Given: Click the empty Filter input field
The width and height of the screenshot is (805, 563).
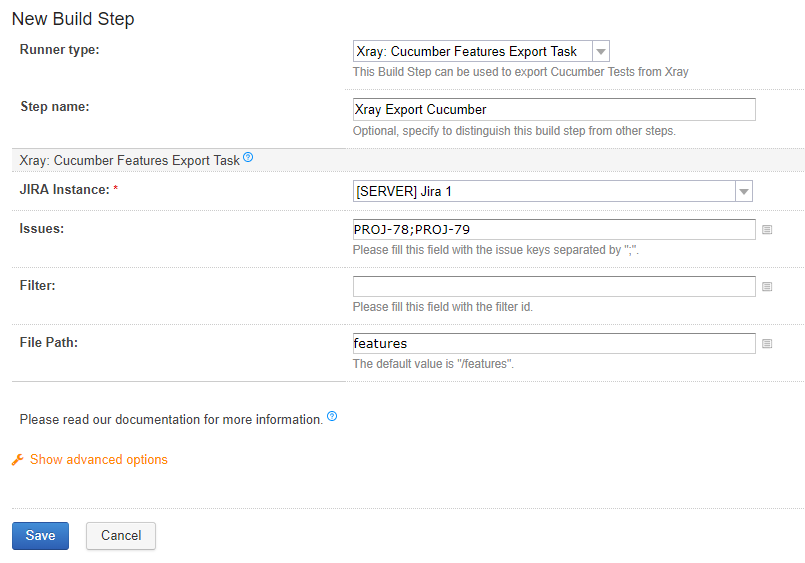Looking at the screenshot, I should tap(554, 286).
